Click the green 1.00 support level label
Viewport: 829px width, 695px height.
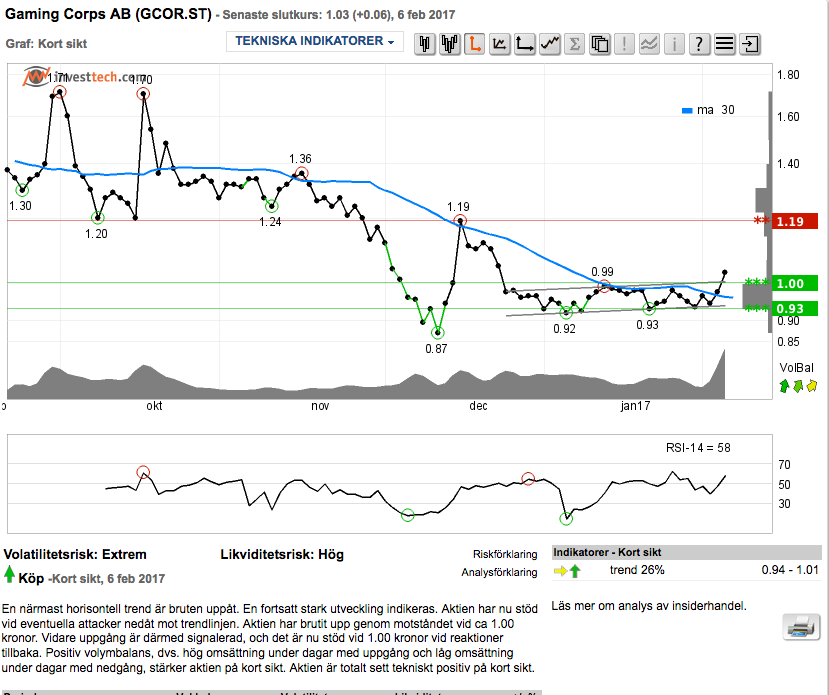pos(795,283)
